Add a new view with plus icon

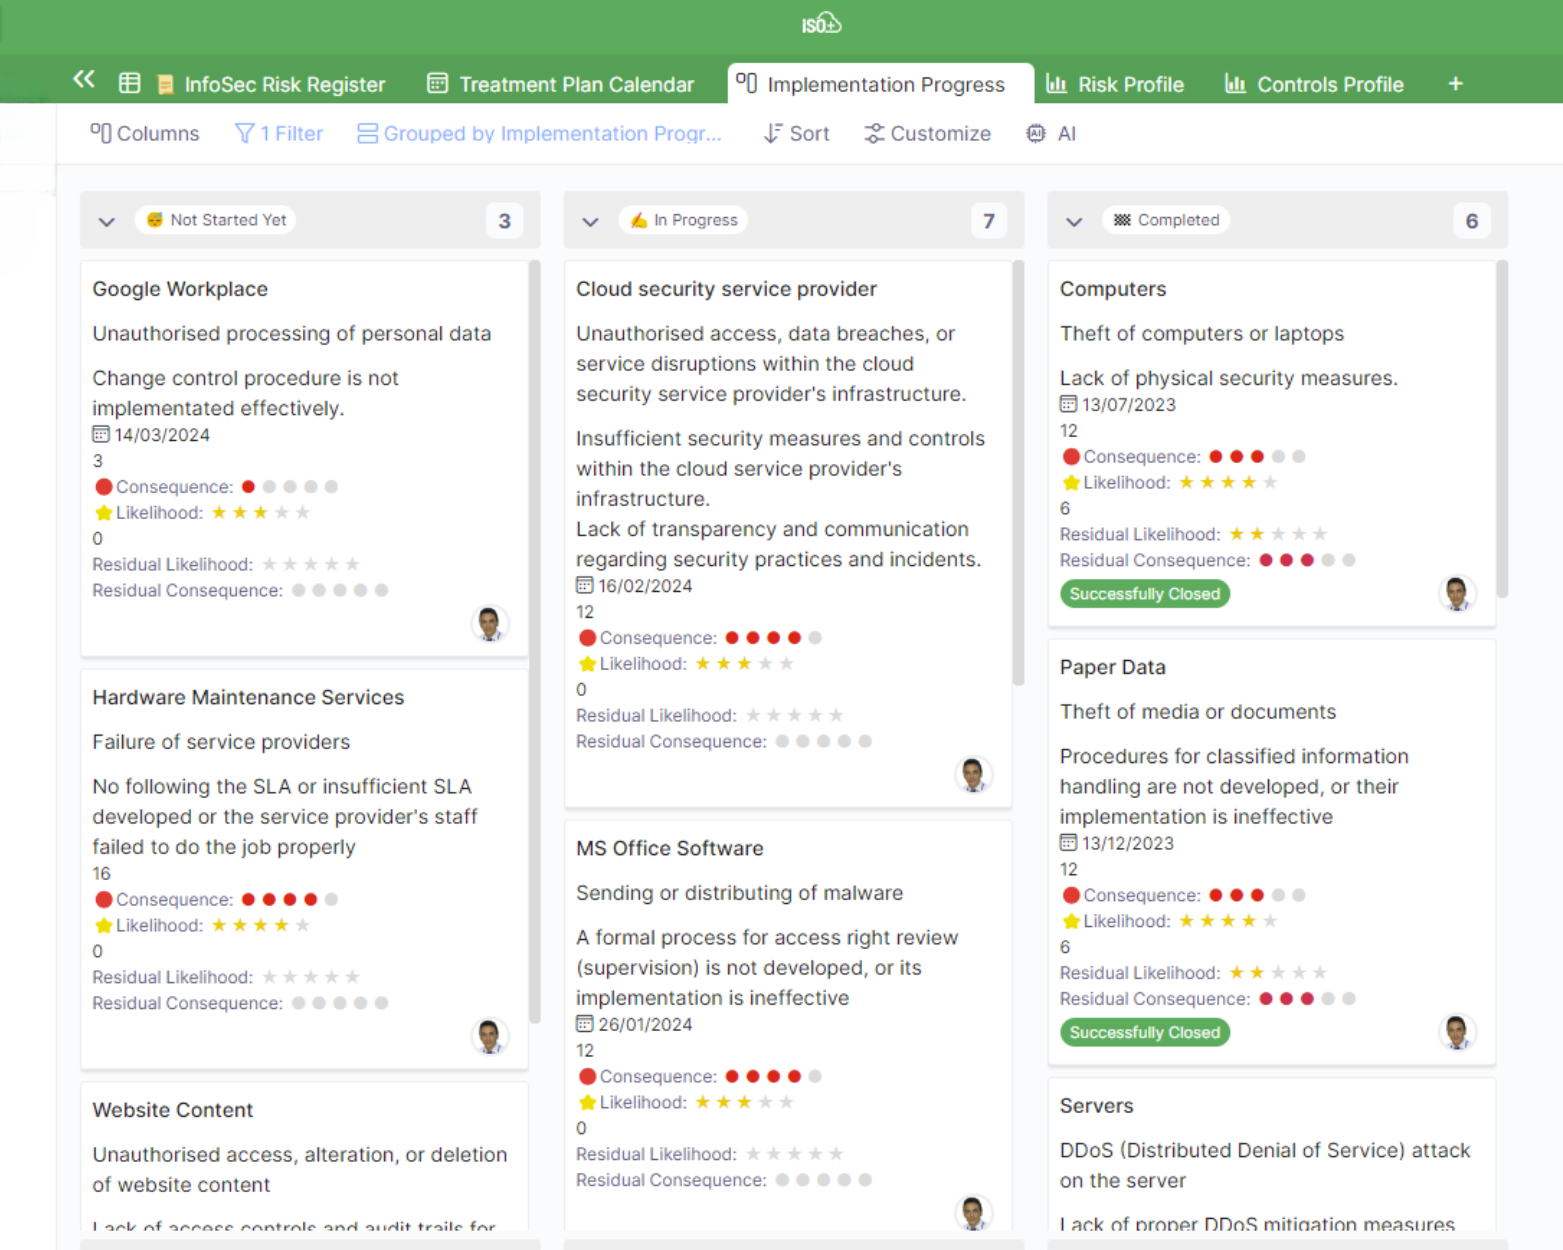click(x=1455, y=84)
